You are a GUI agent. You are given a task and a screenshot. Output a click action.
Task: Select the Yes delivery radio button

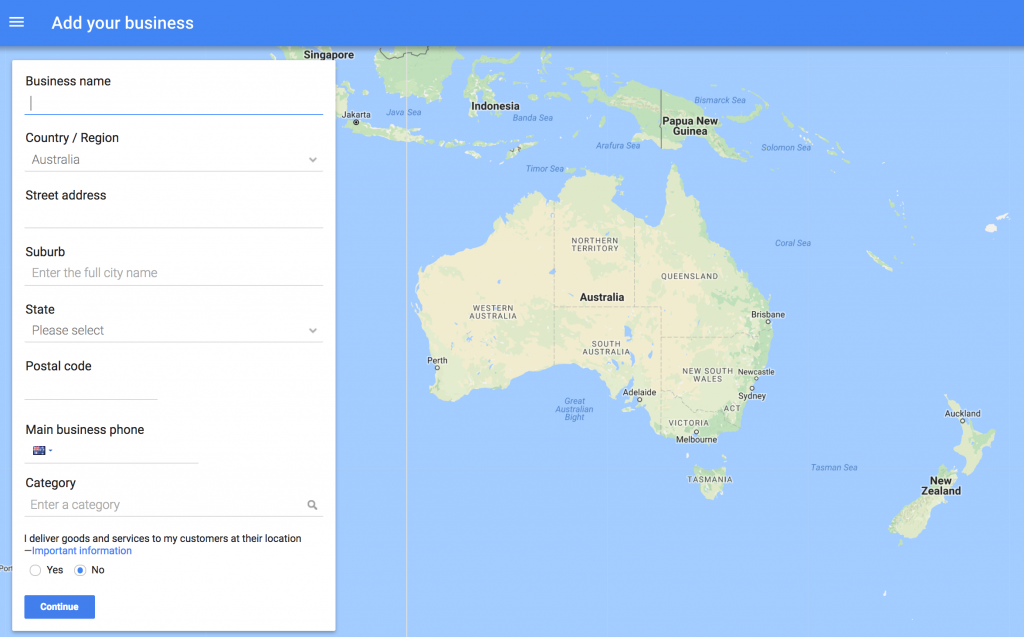35,570
